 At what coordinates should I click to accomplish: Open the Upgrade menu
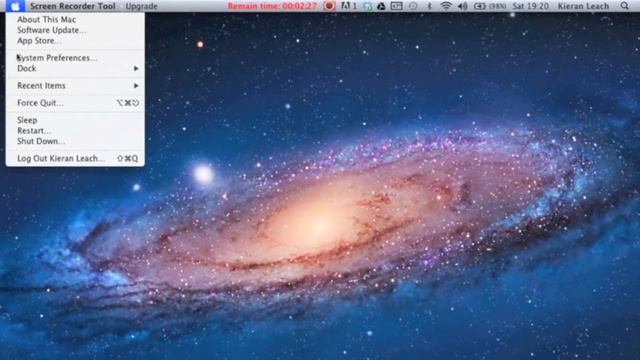pyautogui.click(x=142, y=6)
